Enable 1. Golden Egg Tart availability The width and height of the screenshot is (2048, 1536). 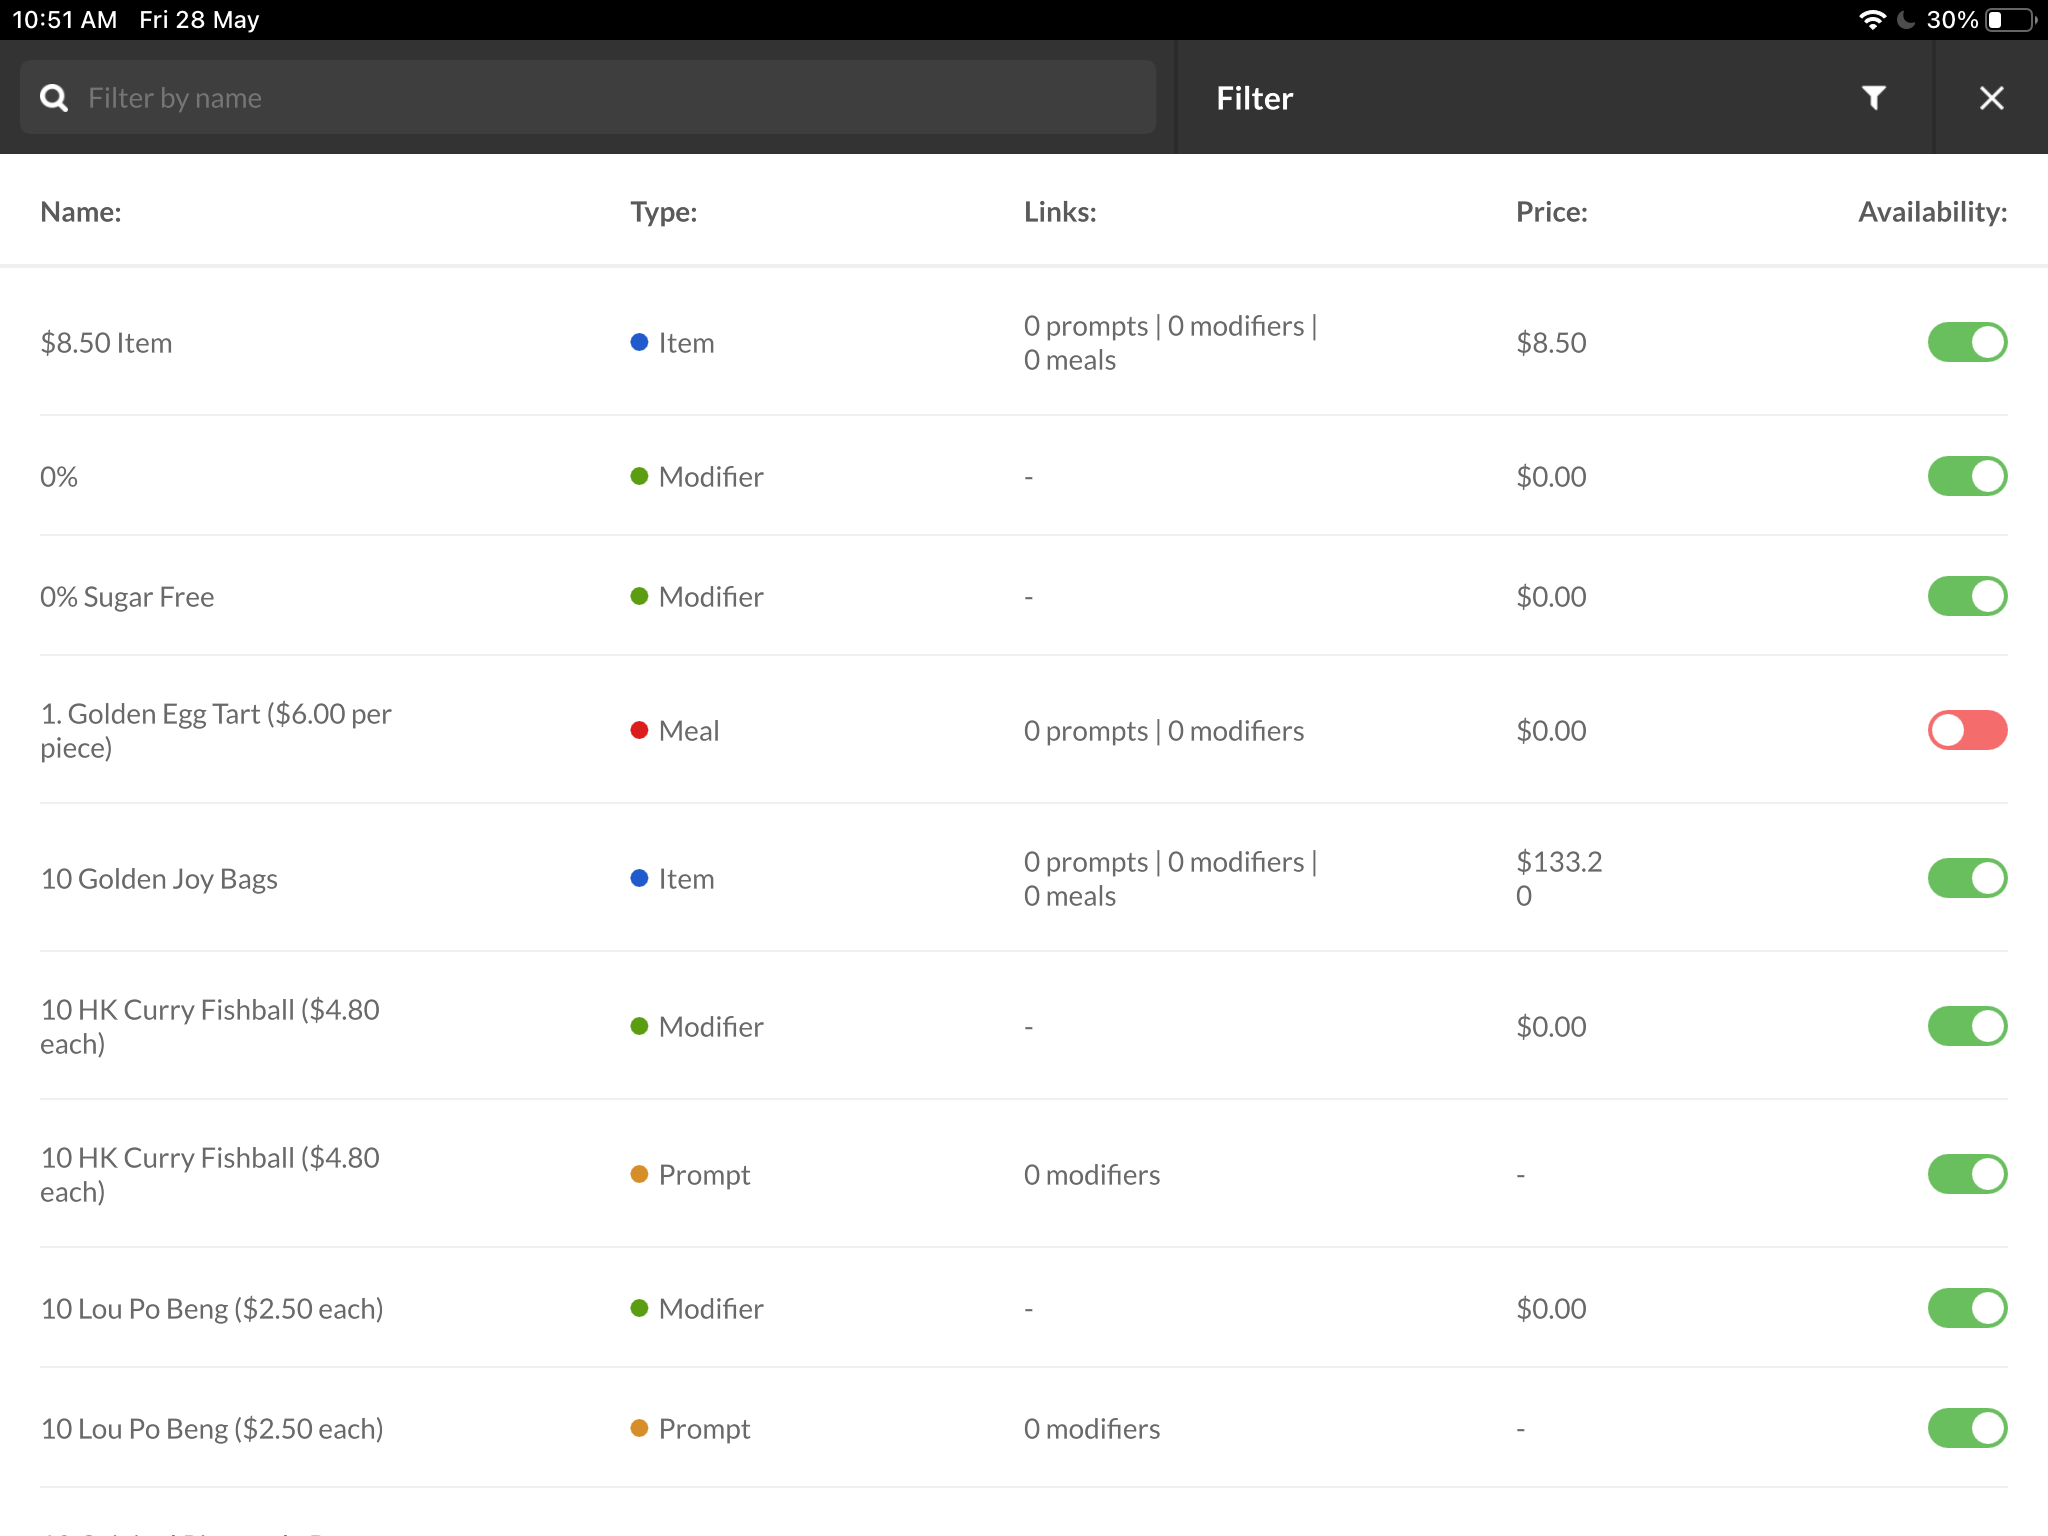[1966, 730]
